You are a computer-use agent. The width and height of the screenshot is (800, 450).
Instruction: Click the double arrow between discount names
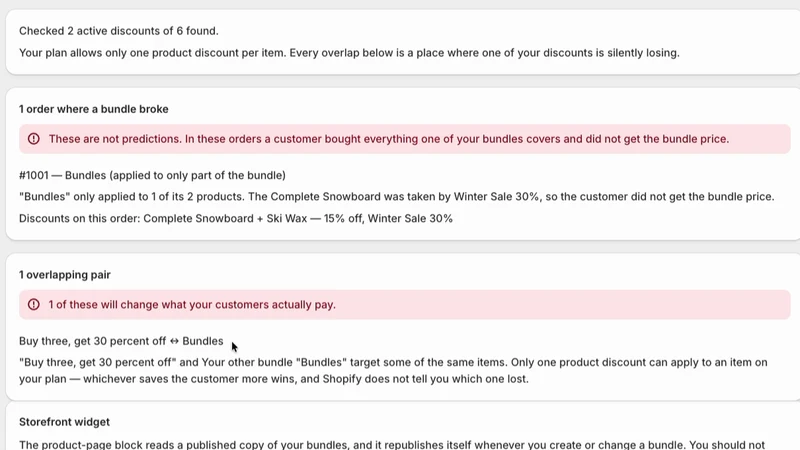[174, 341]
